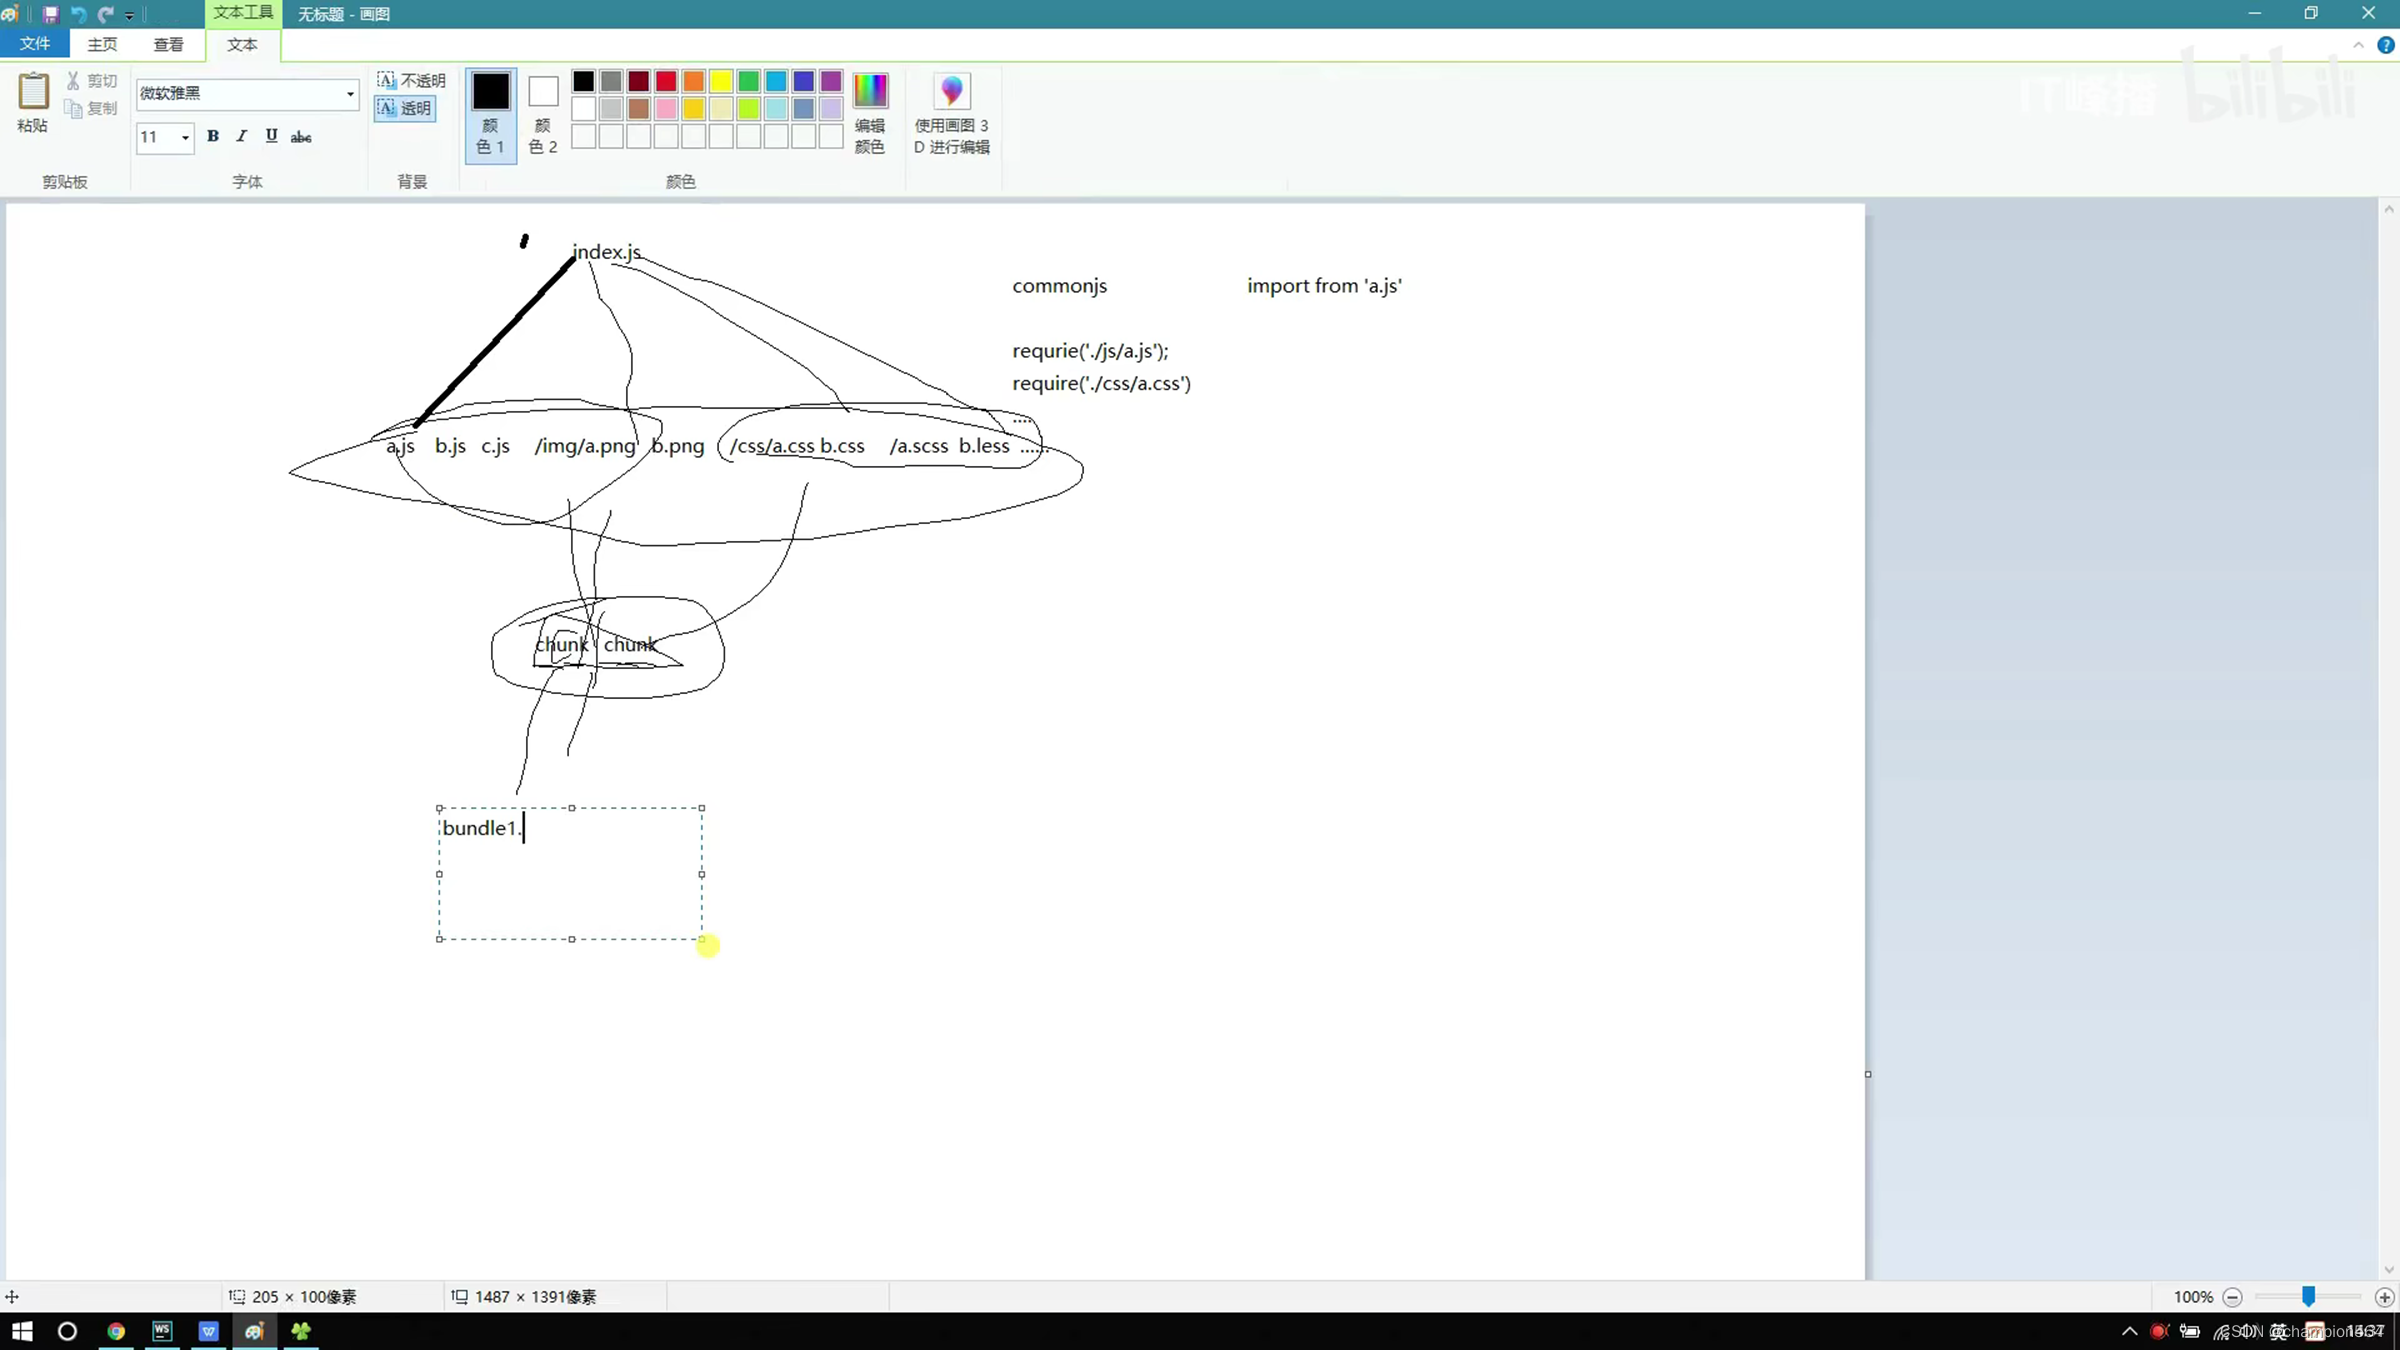
Task: Pick the yellow color swatch
Action: pos(721,81)
